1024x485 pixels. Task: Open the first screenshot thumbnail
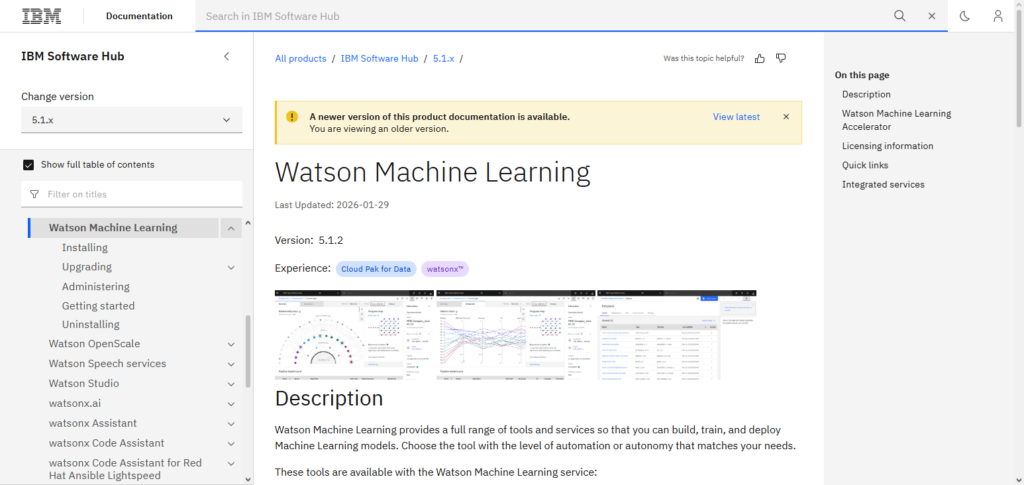pos(354,334)
